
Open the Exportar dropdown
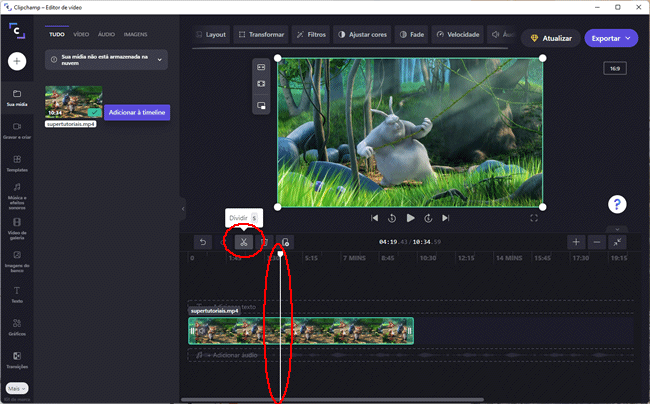pos(611,38)
